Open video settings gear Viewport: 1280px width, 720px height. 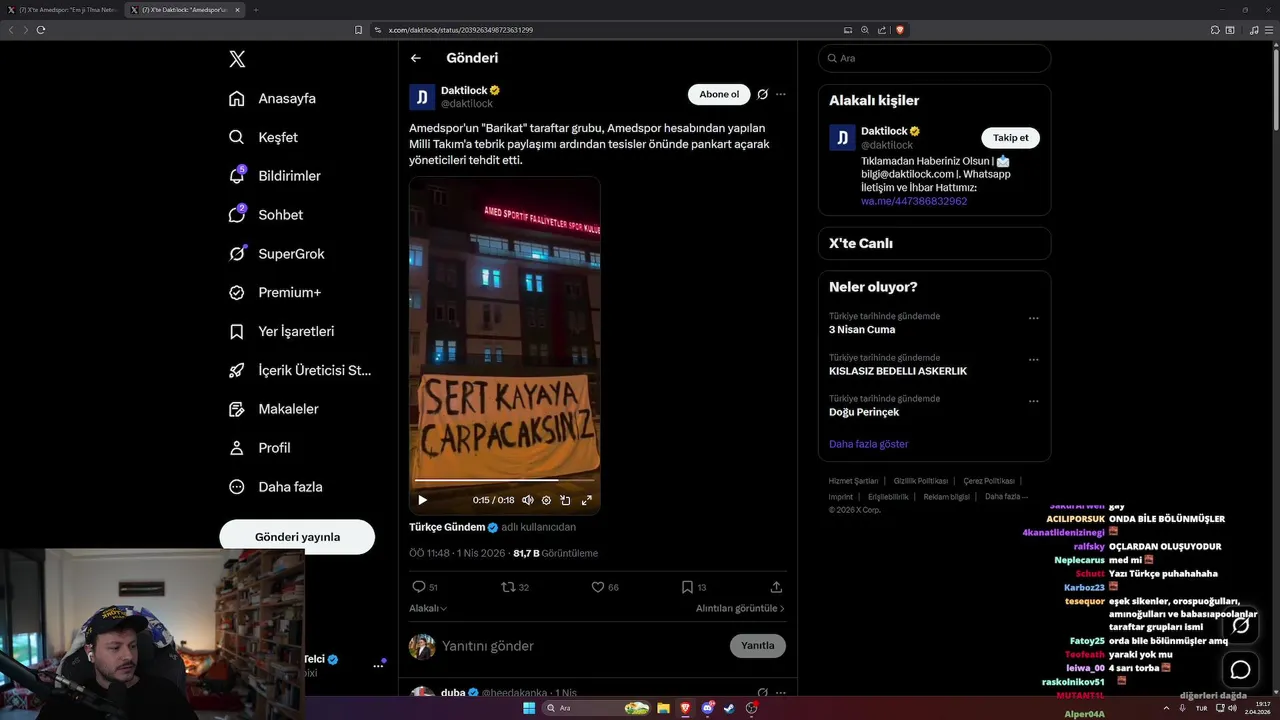(x=546, y=500)
